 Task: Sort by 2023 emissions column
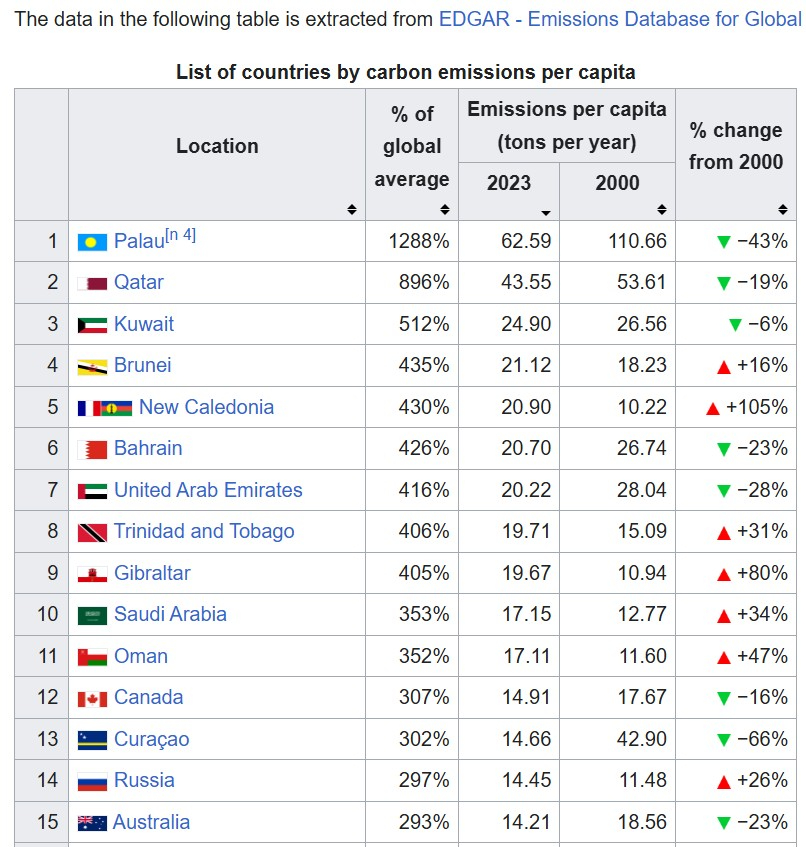[x=545, y=212]
